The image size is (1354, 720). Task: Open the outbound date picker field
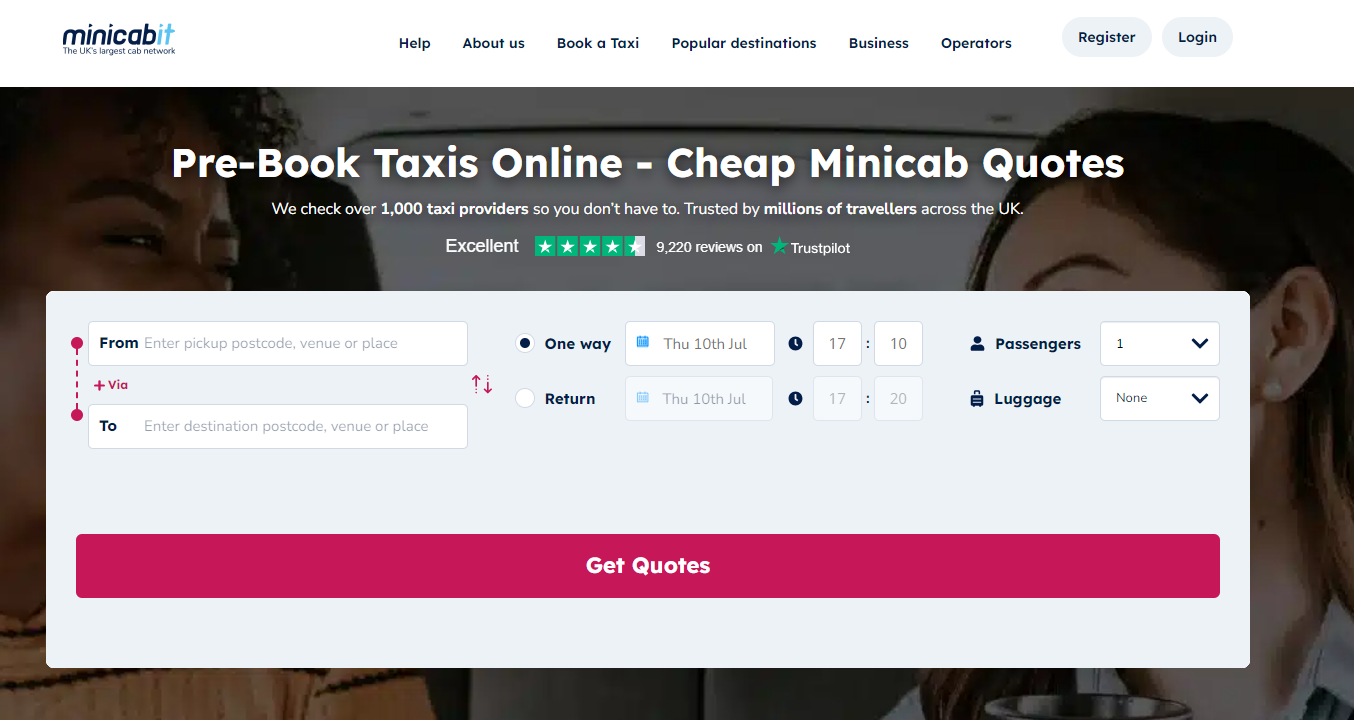(700, 343)
